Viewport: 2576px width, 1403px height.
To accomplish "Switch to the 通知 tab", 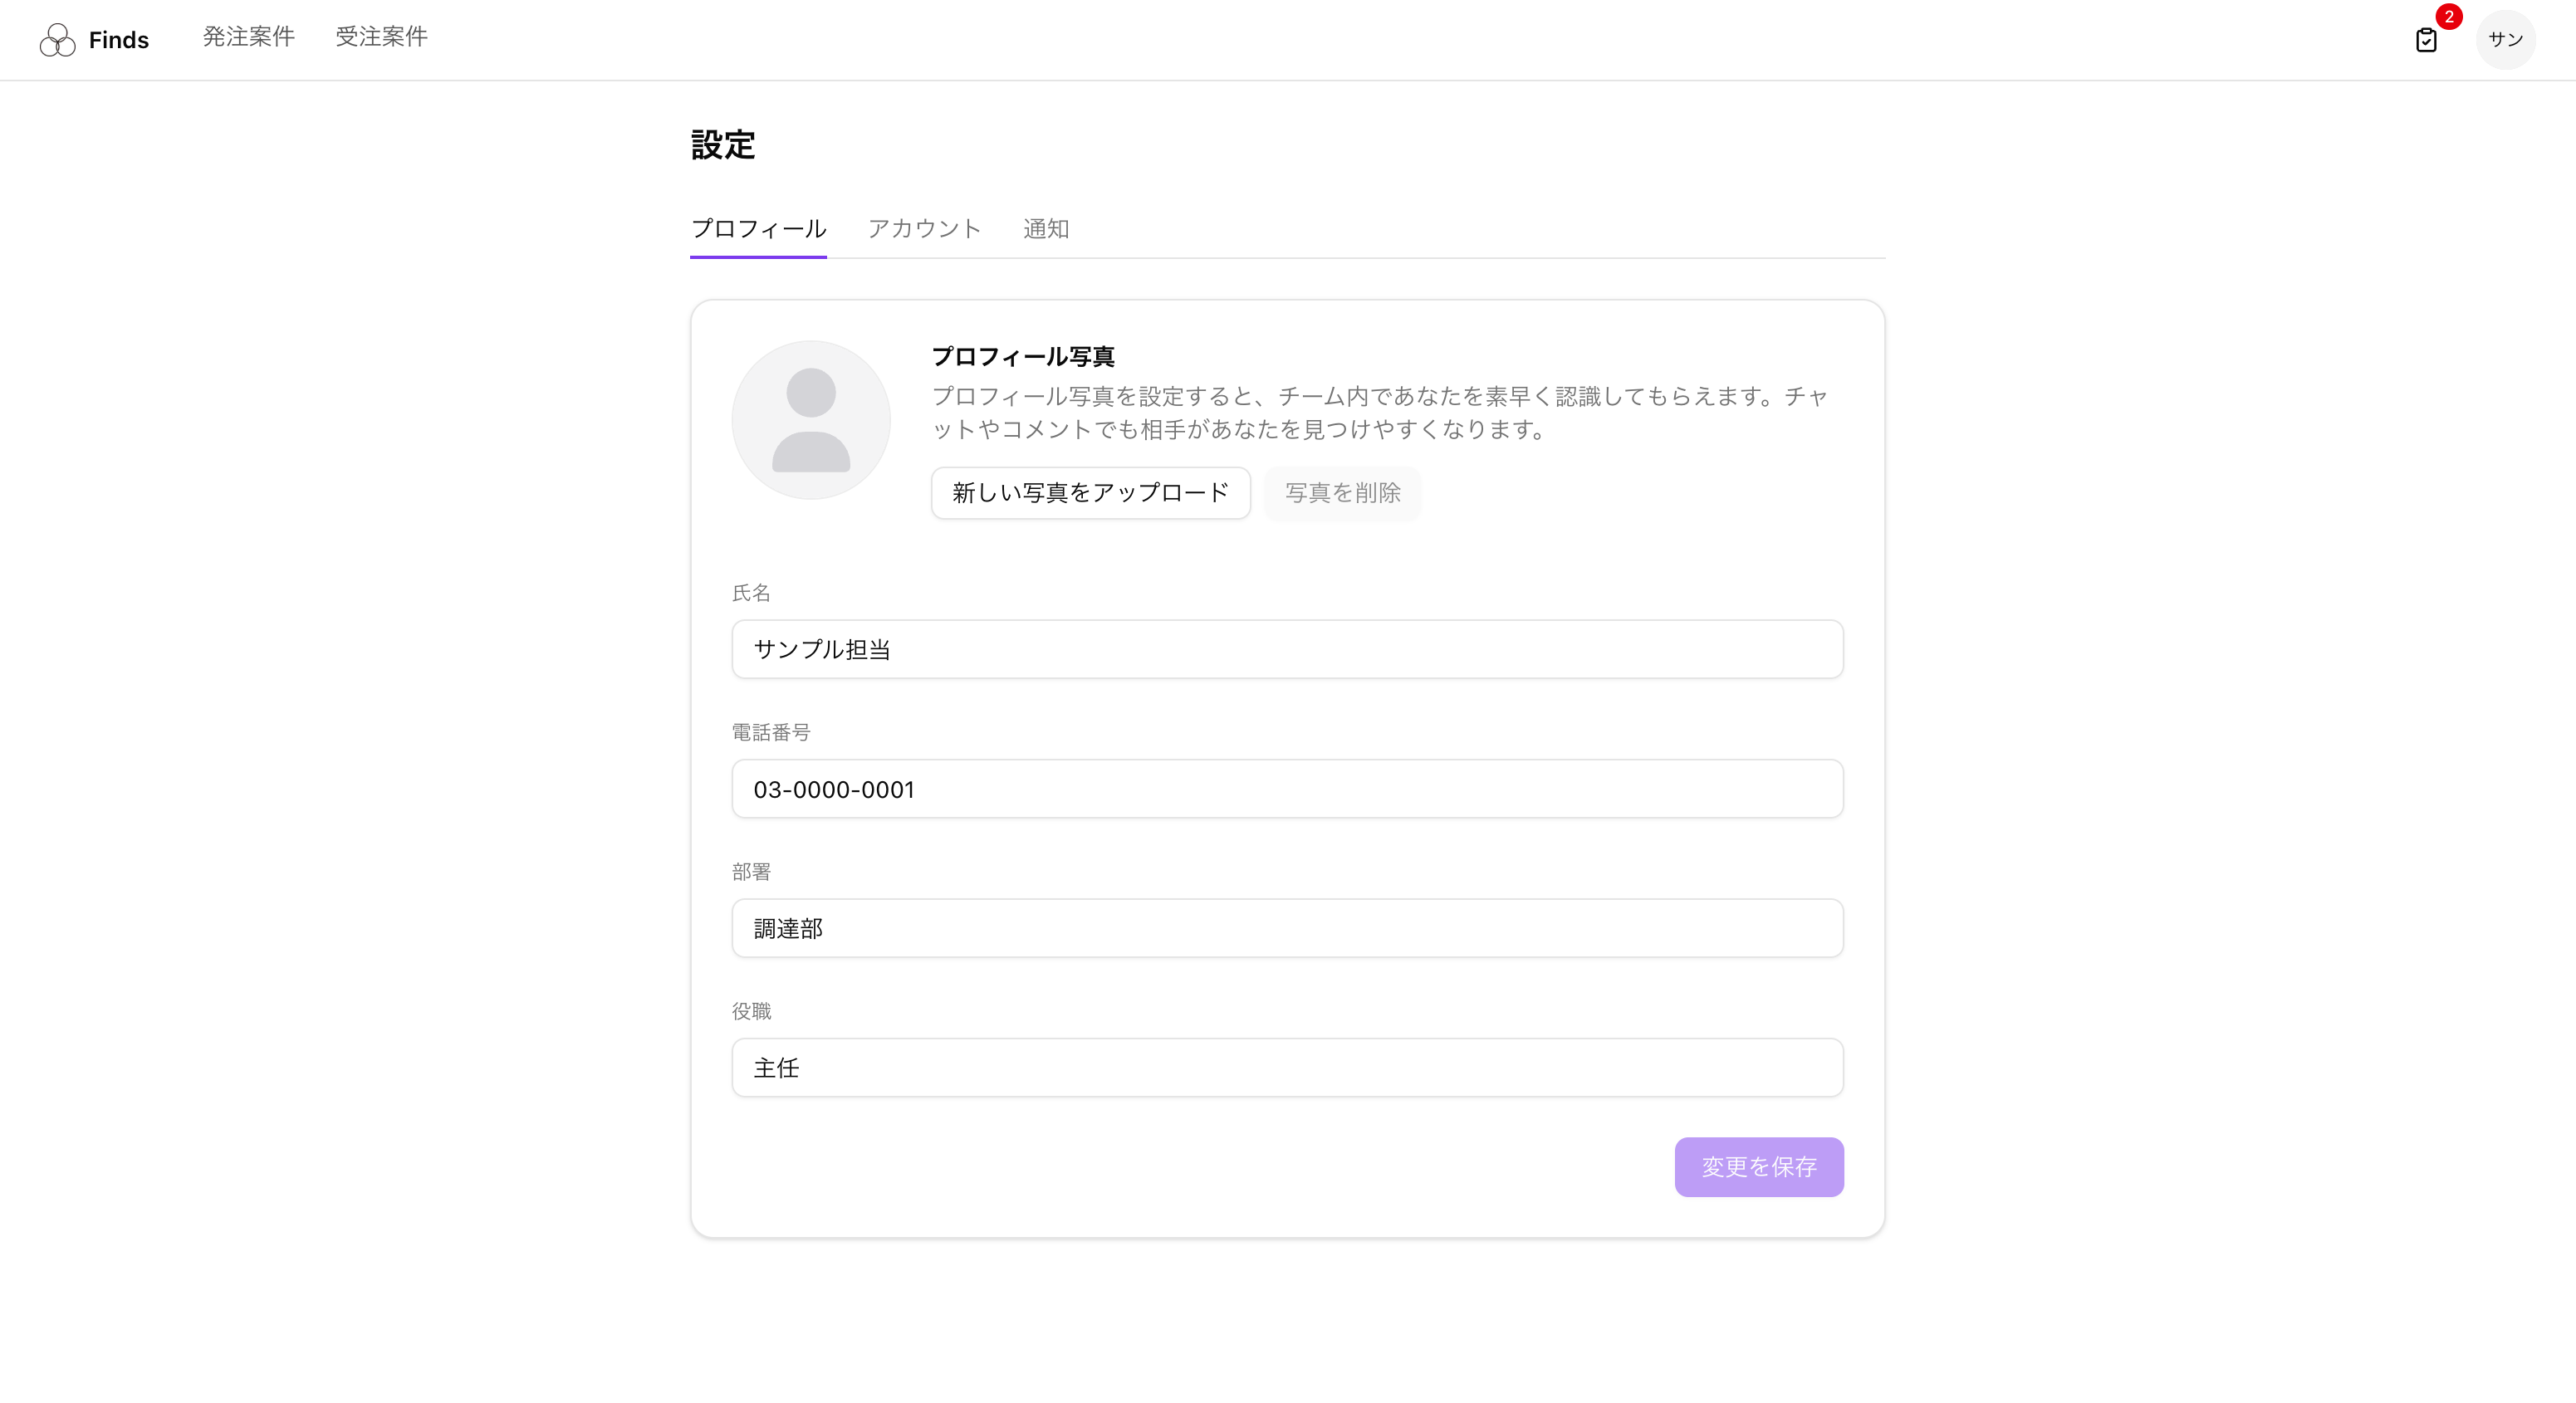I will point(1046,228).
